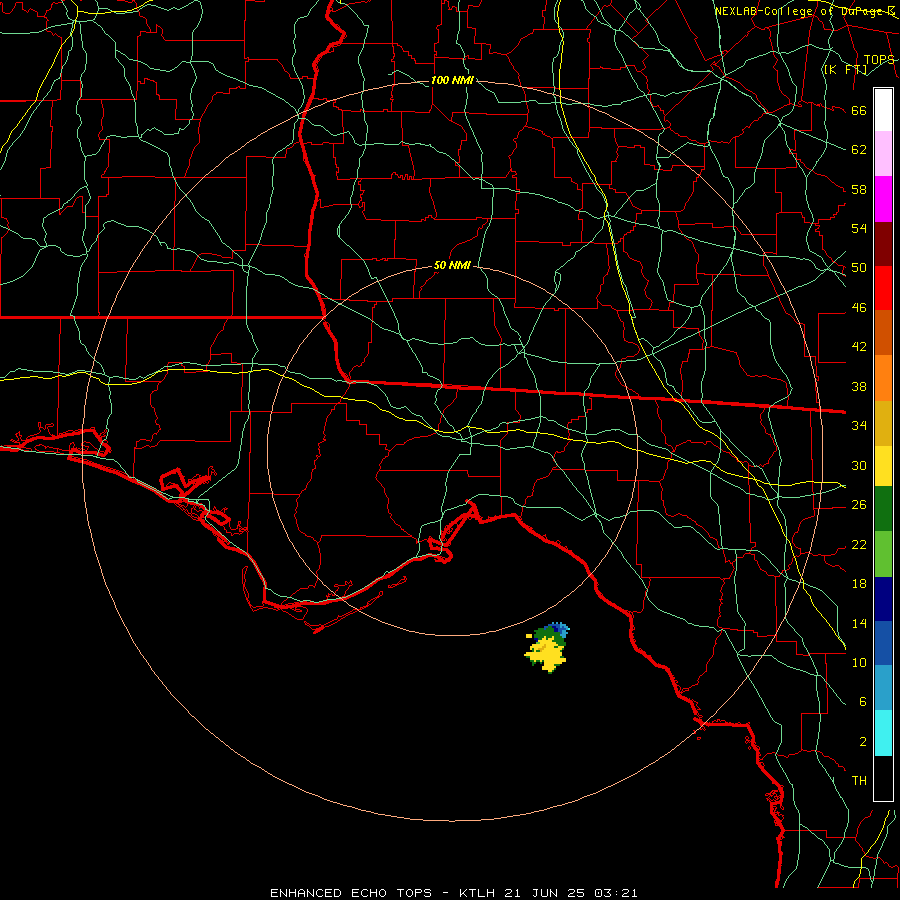The height and width of the screenshot is (900, 900).
Task: Click the 'TOPS' legend title
Action: [879, 60]
